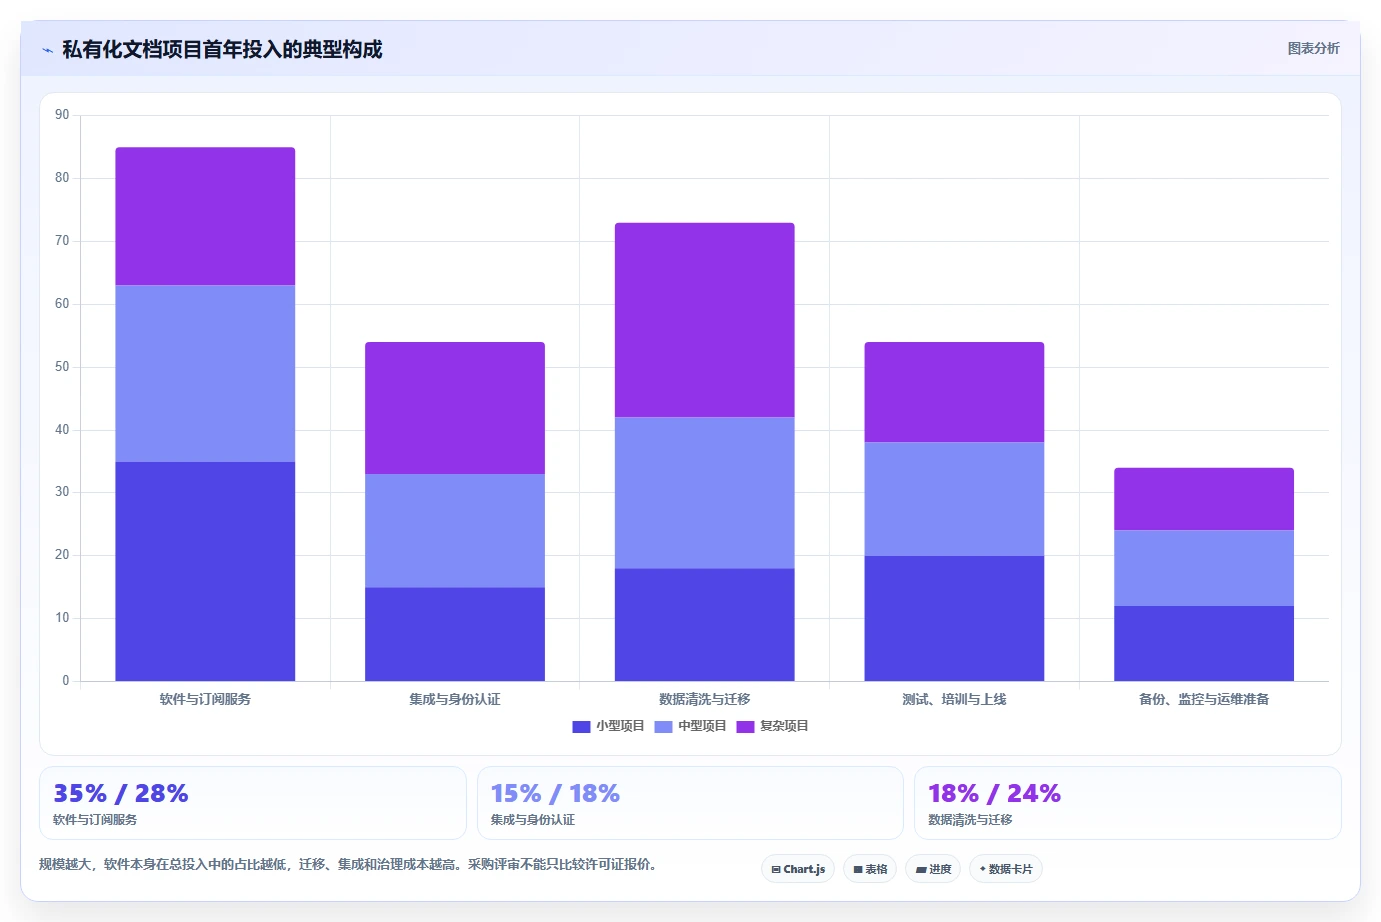Click the 集成与身份认证 x-axis label
This screenshot has height=922, width=1381.
pyautogui.click(x=455, y=699)
